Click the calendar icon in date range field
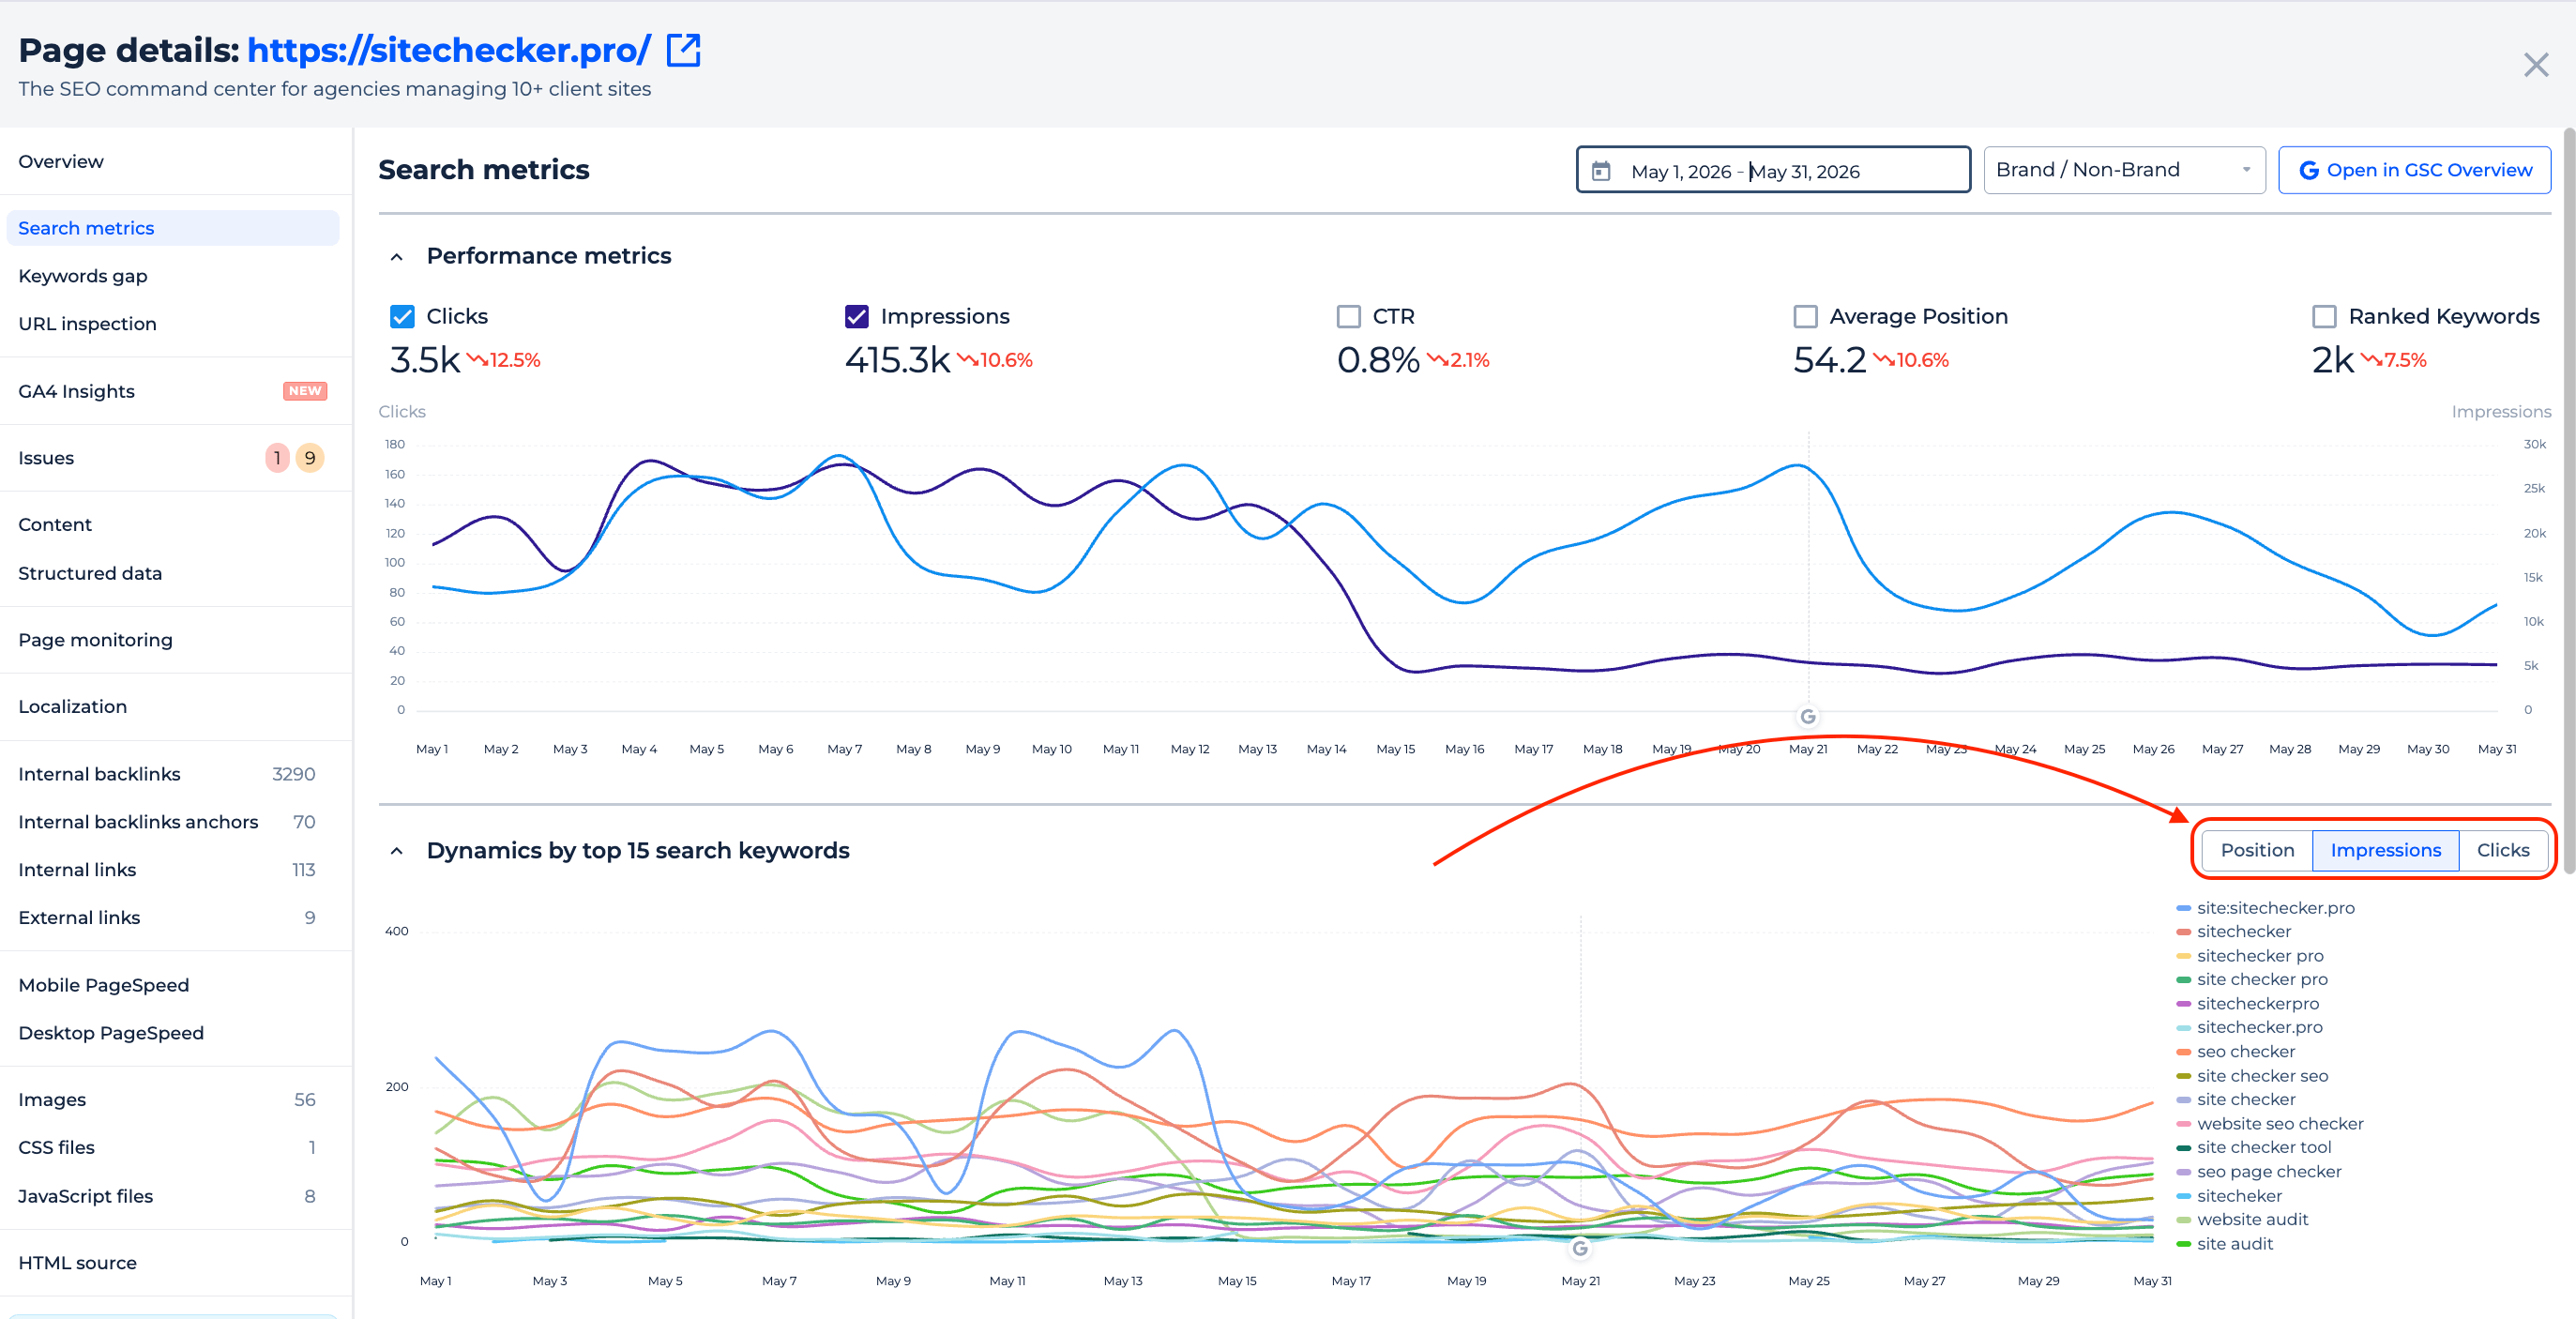 coord(1601,171)
